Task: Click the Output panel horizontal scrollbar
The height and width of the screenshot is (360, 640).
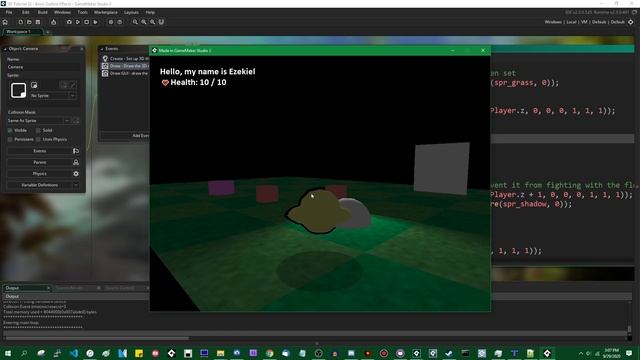Action: click(97, 338)
